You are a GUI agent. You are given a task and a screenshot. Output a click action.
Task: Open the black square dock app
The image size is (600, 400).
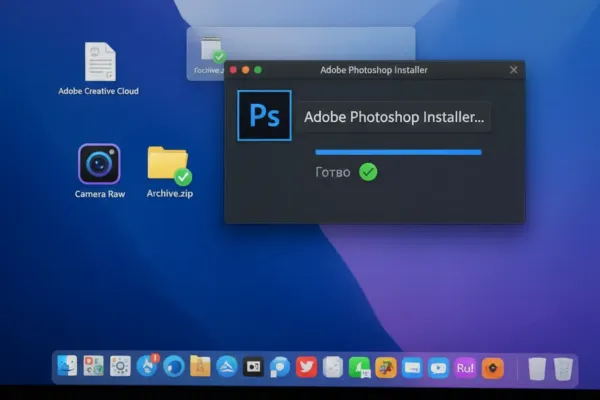(253, 367)
